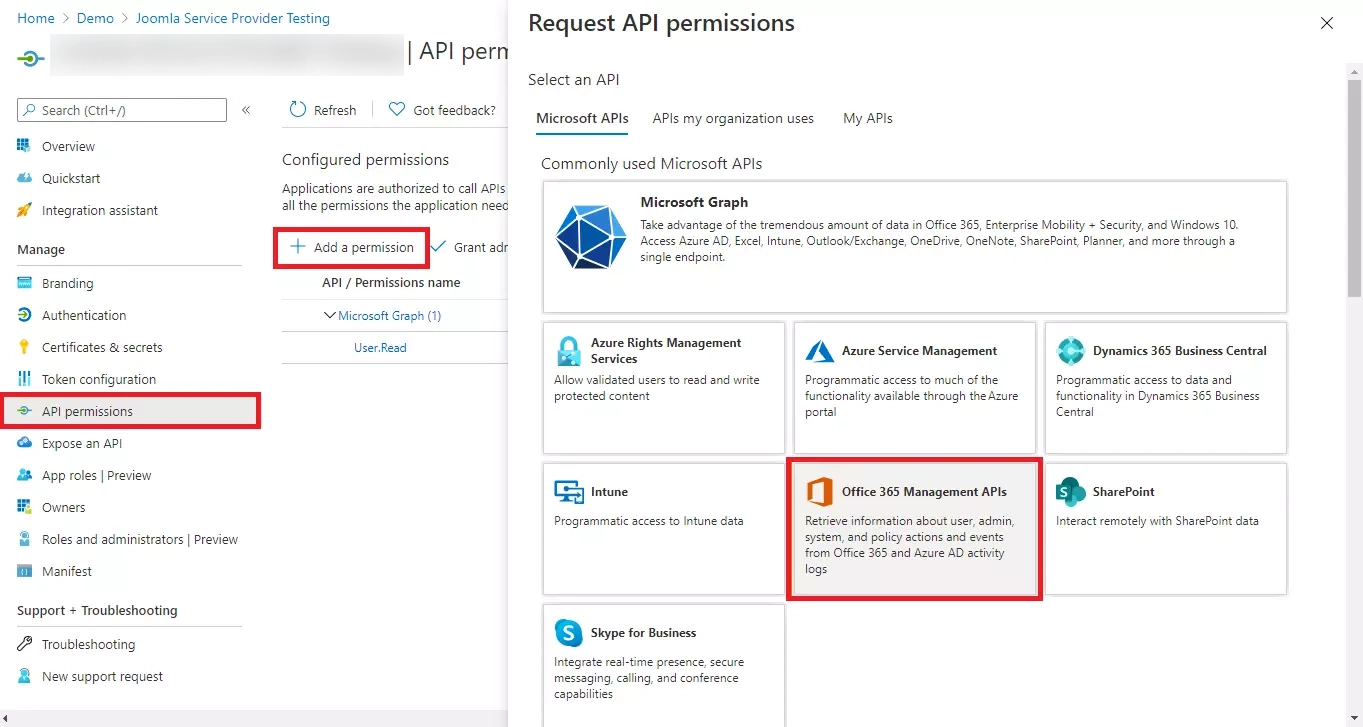The height and width of the screenshot is (727, 1363).
Task: Click the Expose an API cloud icon
Action: (x=24, y=443)
